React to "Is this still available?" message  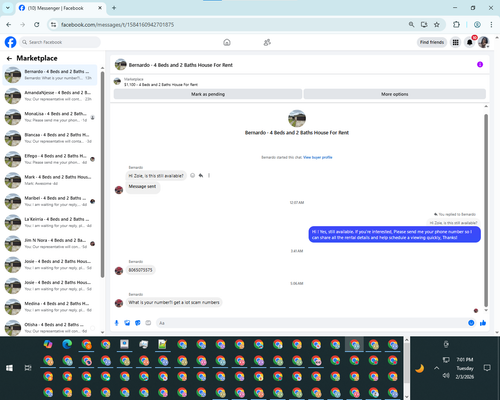(192, 175)
